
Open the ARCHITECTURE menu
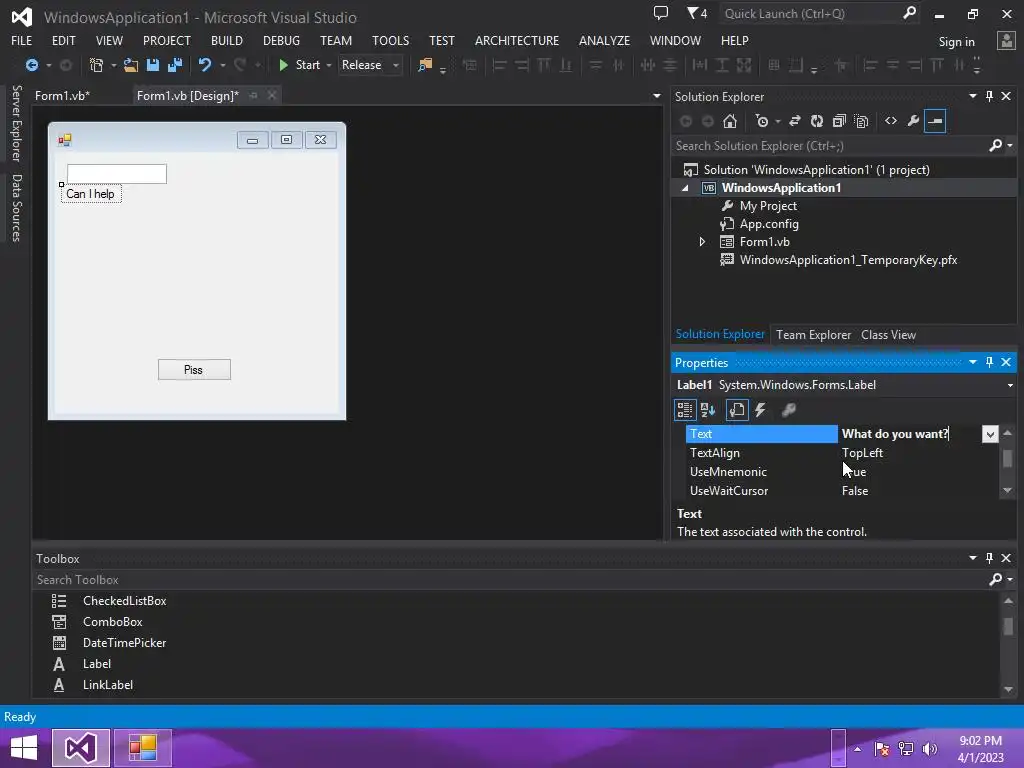point(517,40)
